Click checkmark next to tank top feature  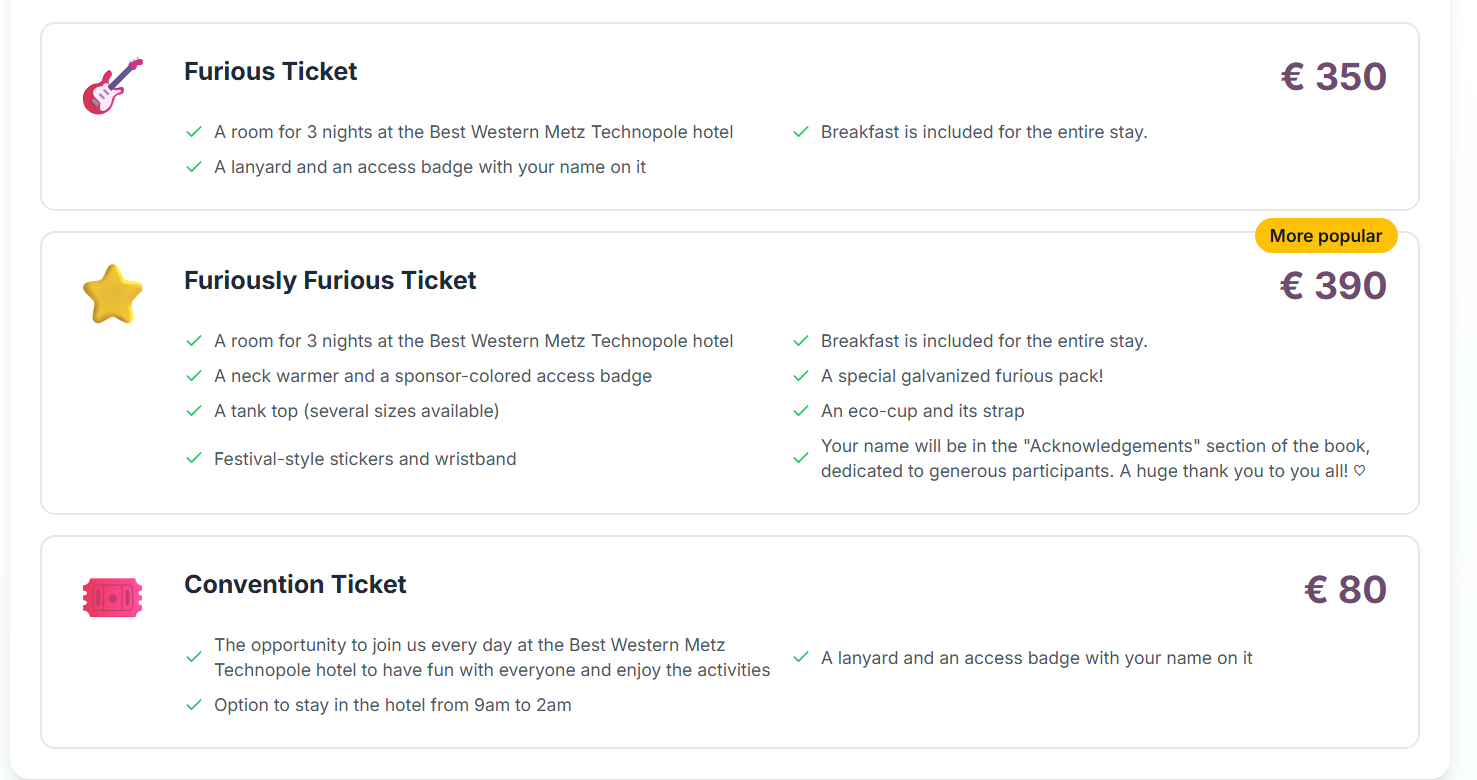(194, 411)
